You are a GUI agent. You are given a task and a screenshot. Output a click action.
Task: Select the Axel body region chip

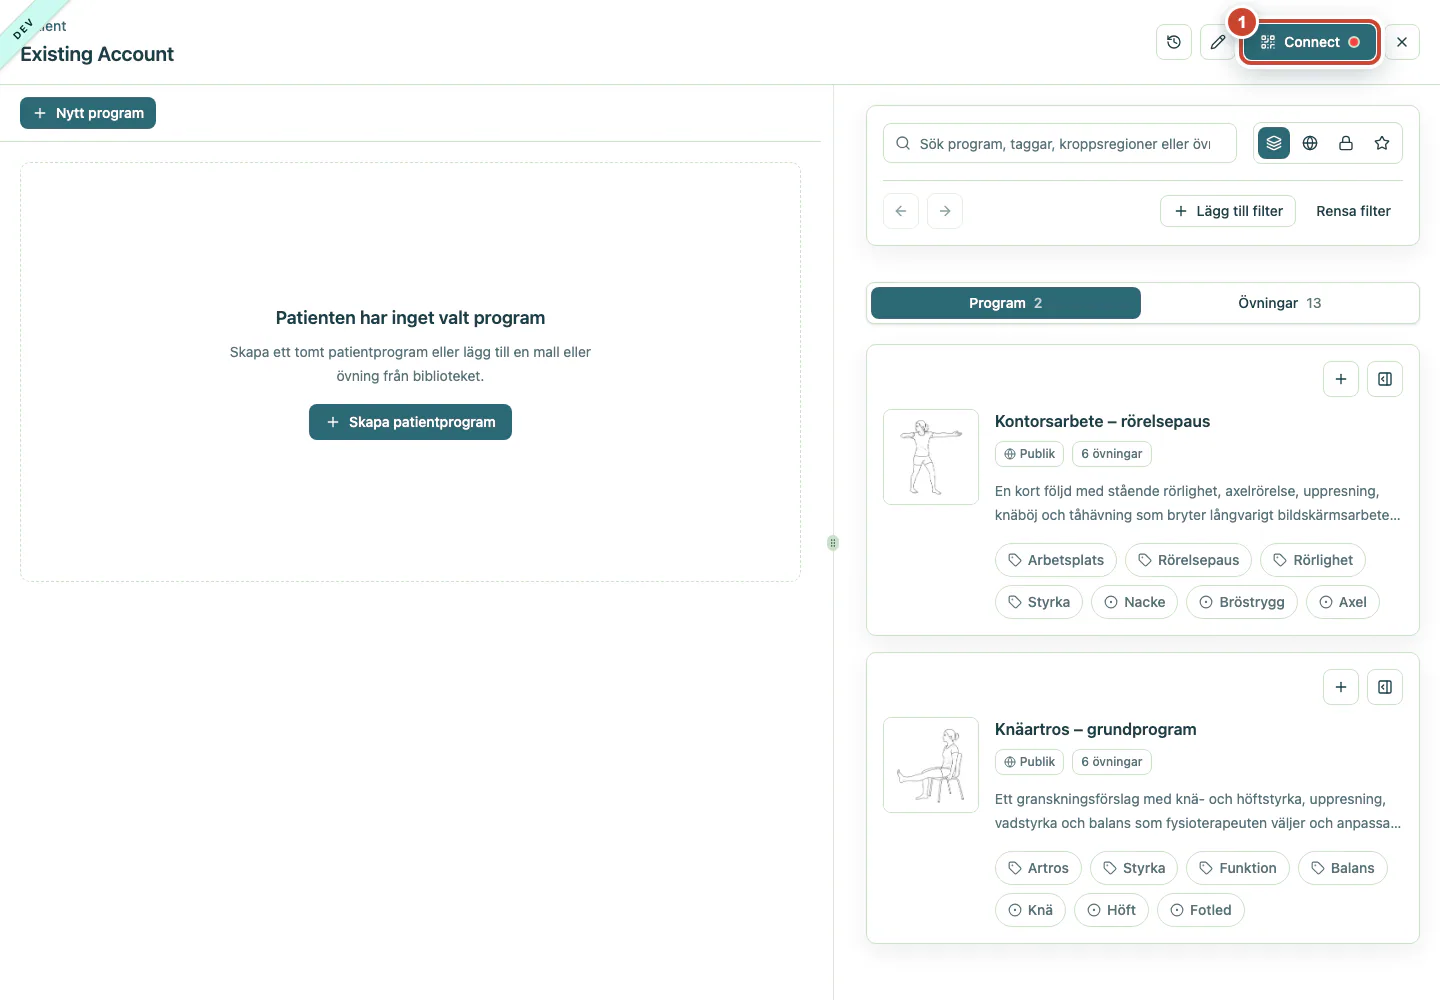click(x=1343, y=602)
